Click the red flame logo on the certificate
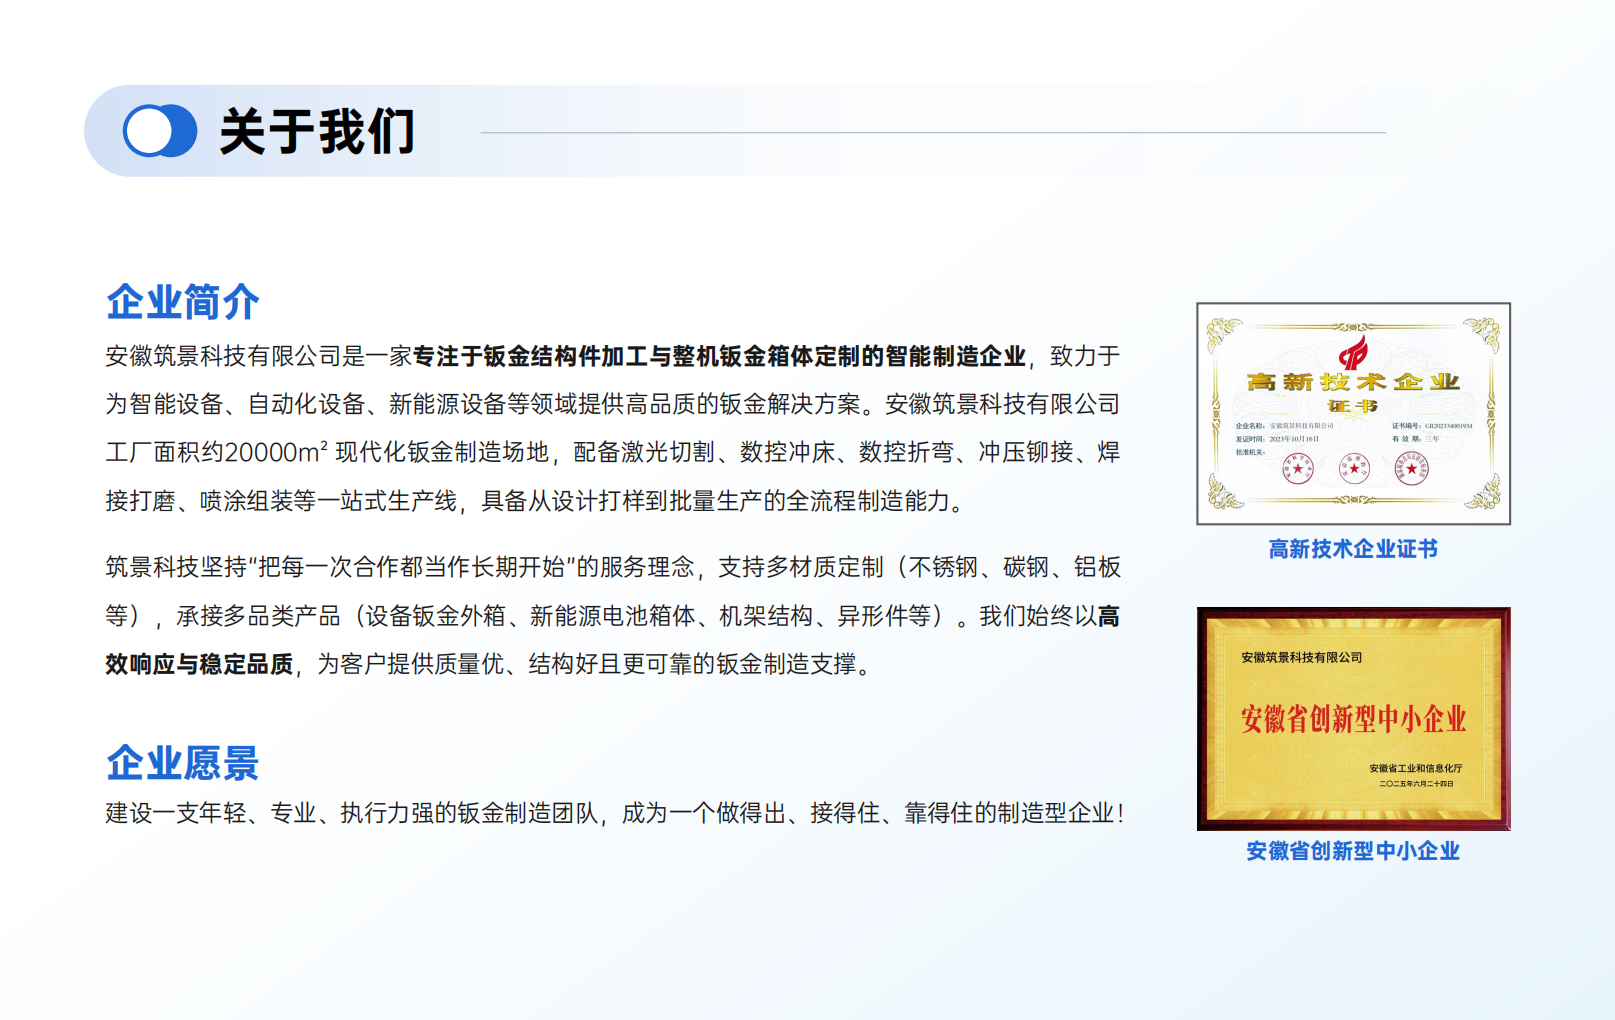This screenshot has width=1615, height=1020. pos(1354,352)
